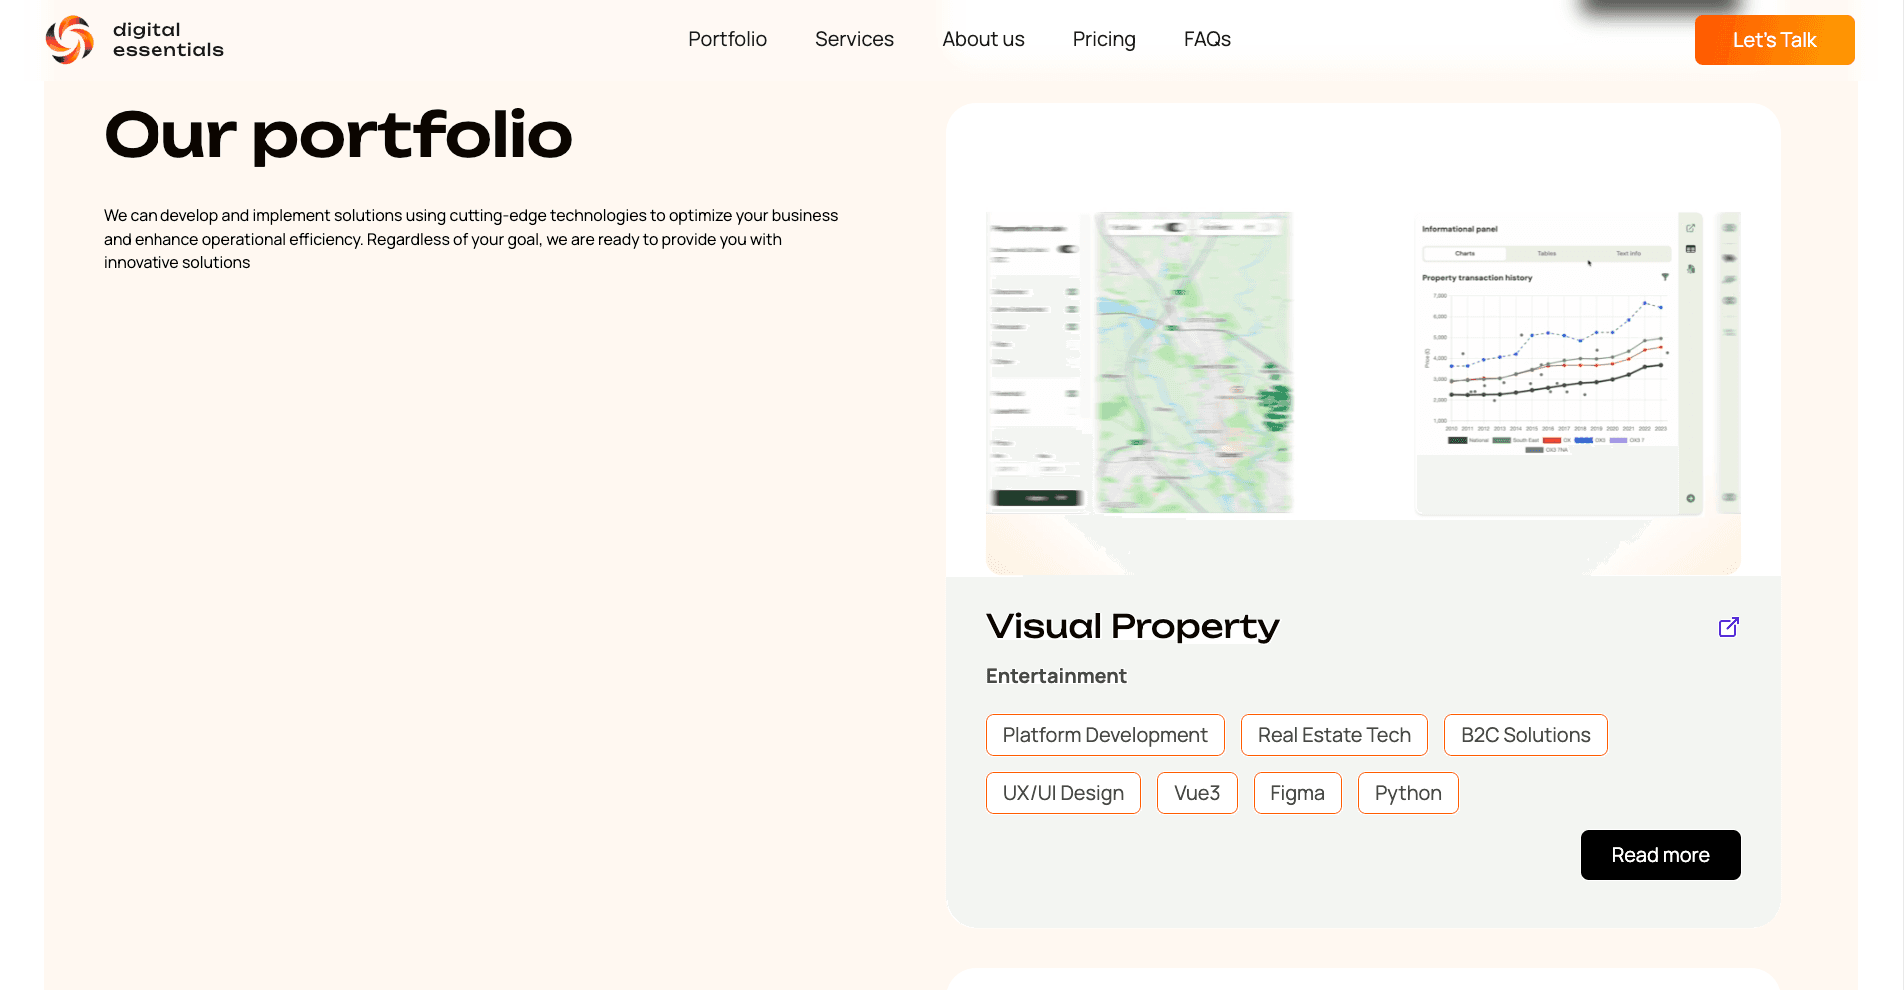This screenshot has width=1904, height=990.
Task: Click Read more on Visual Property
Action: [x=1660, y=855]
